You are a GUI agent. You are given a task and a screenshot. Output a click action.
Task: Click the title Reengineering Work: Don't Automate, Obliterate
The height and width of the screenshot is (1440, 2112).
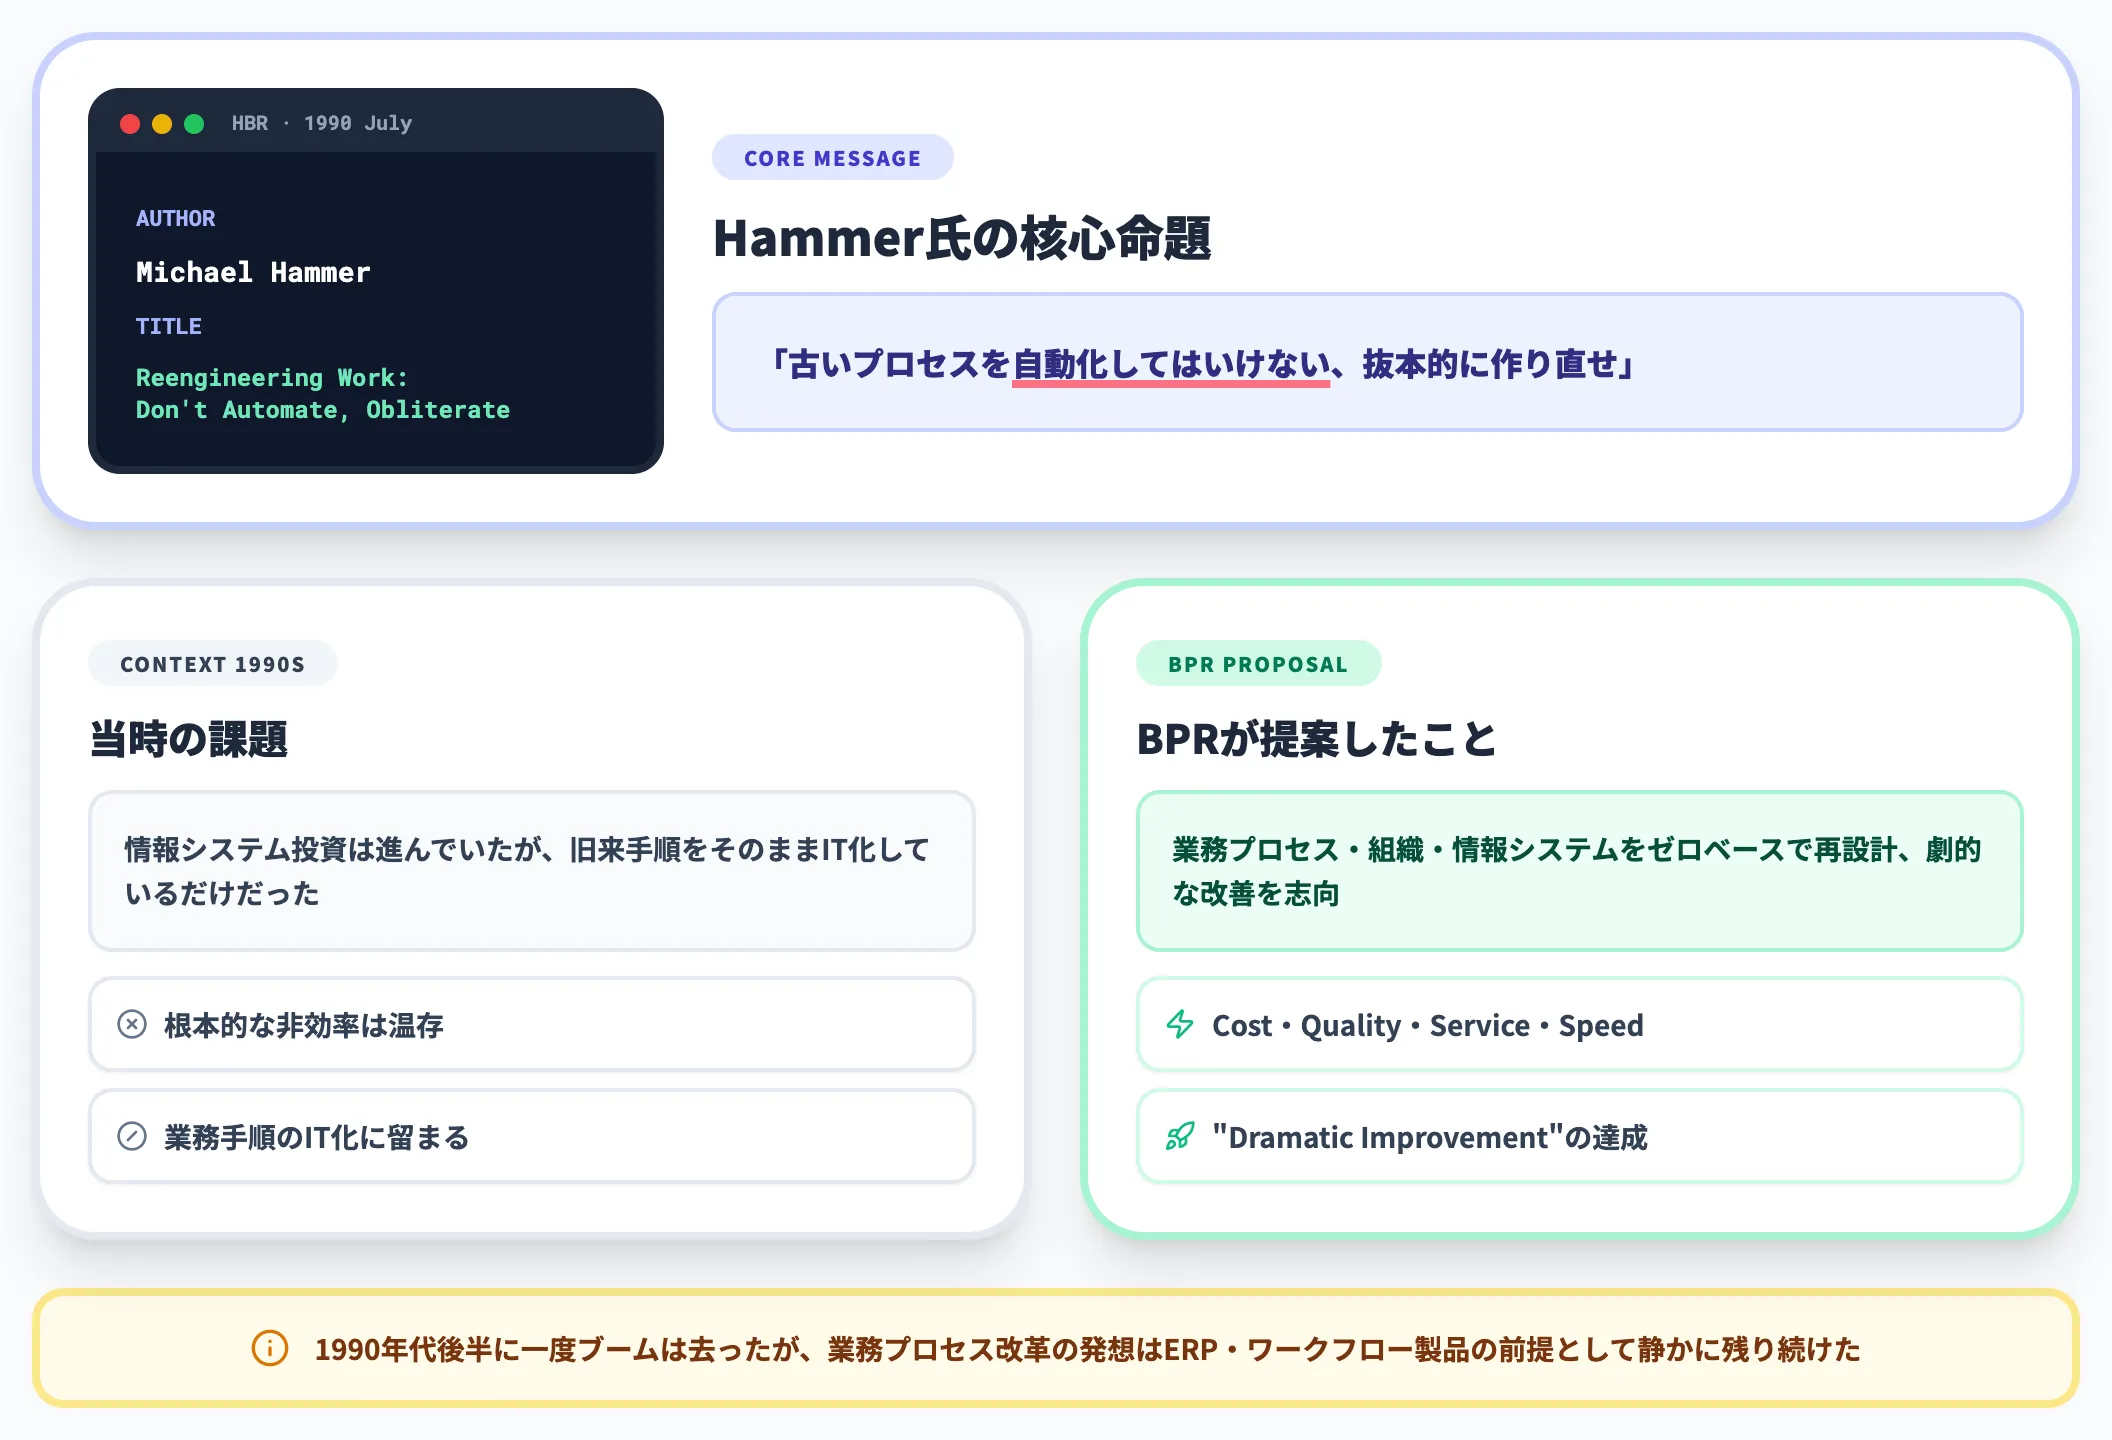tap(323, 394)
